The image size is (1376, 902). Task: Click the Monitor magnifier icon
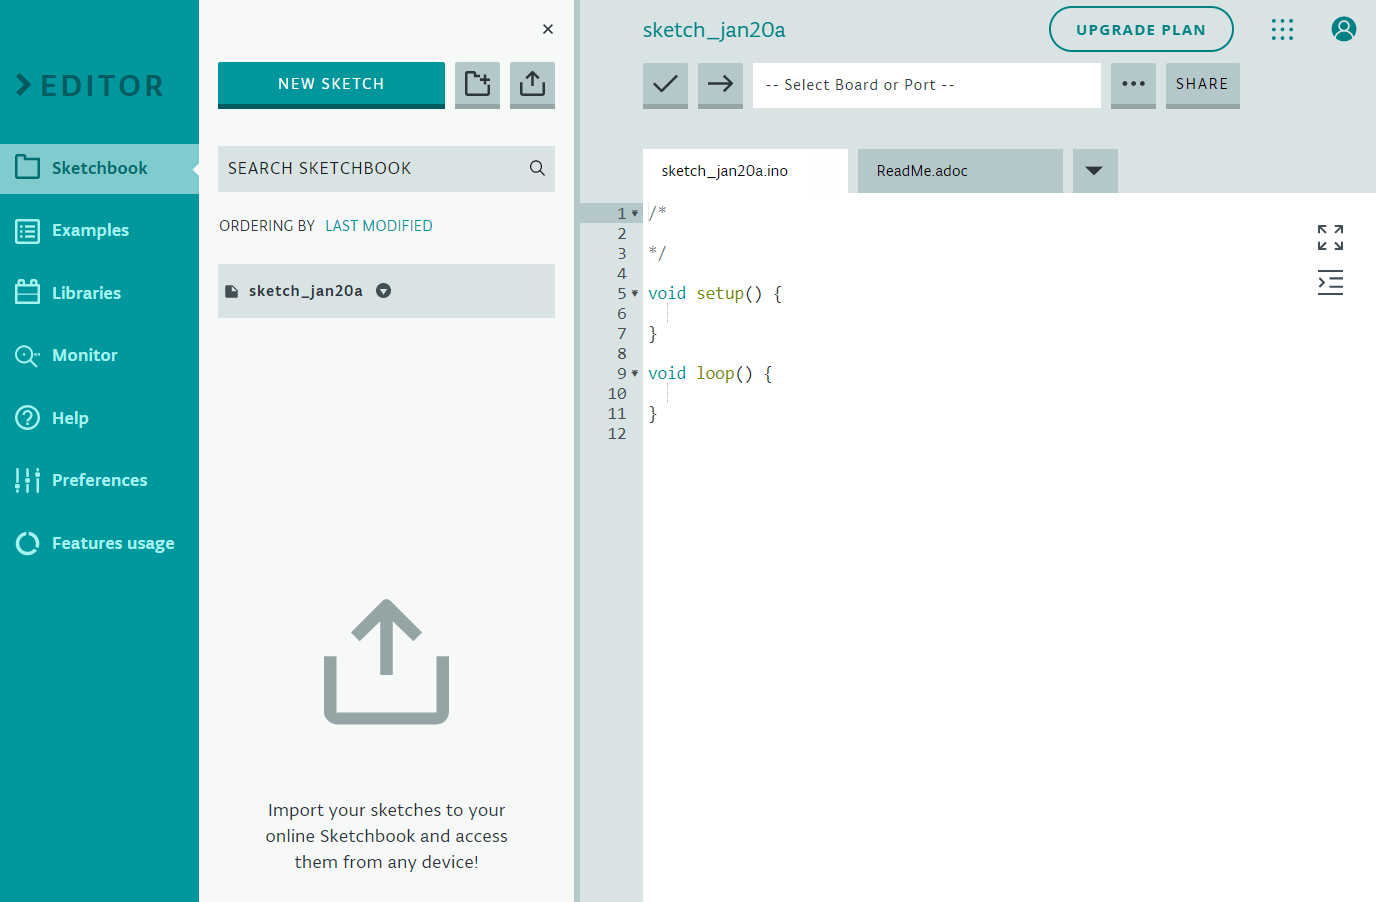28,356
